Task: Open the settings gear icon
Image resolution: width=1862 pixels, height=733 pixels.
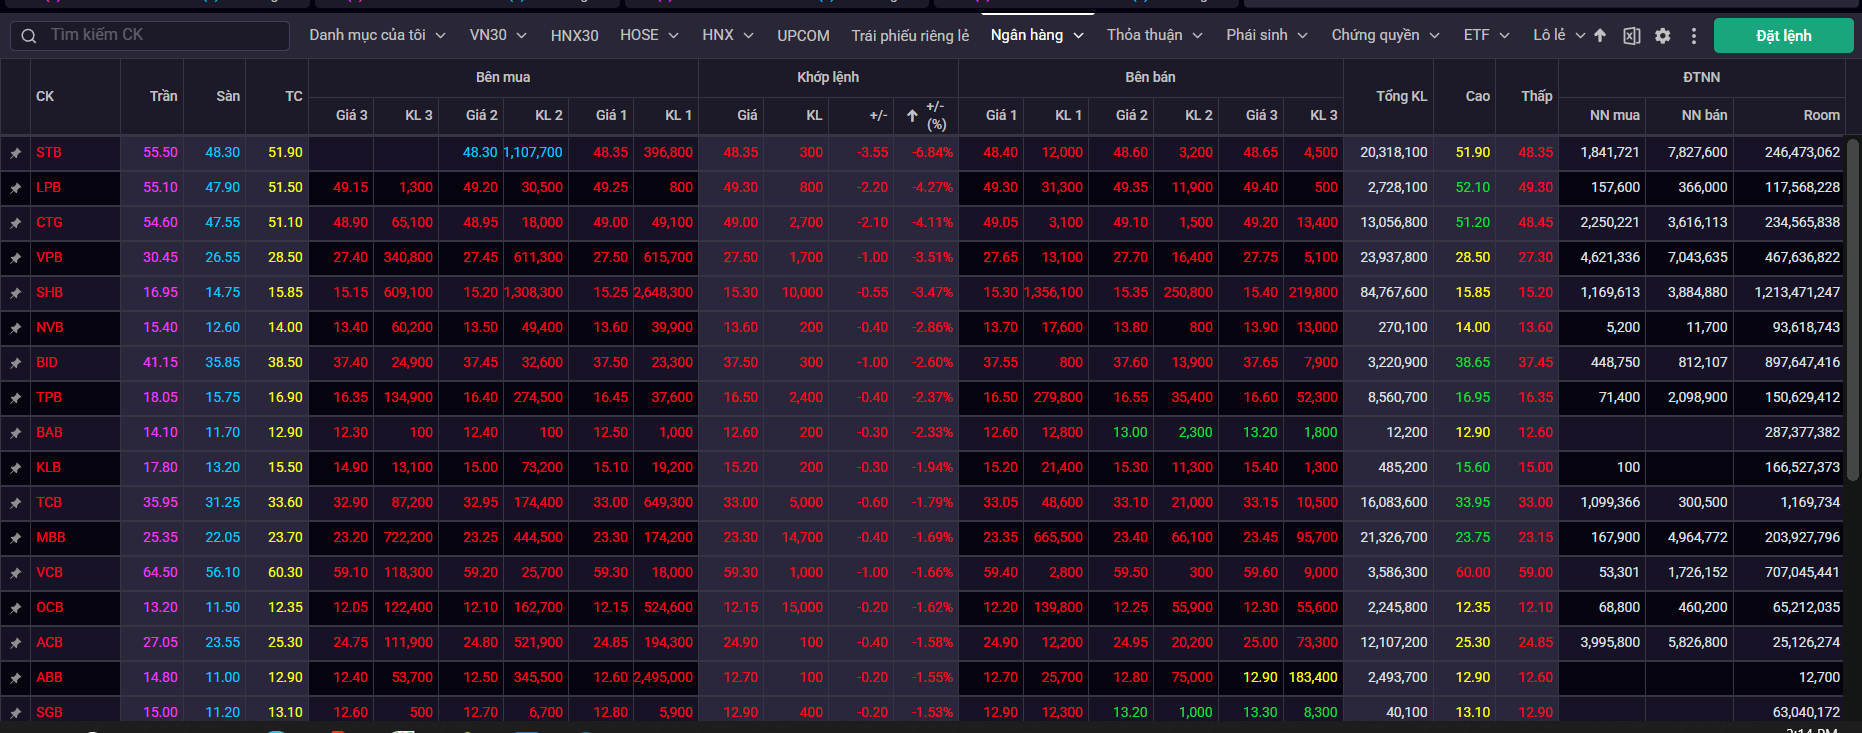Action: pos(1662,36)
